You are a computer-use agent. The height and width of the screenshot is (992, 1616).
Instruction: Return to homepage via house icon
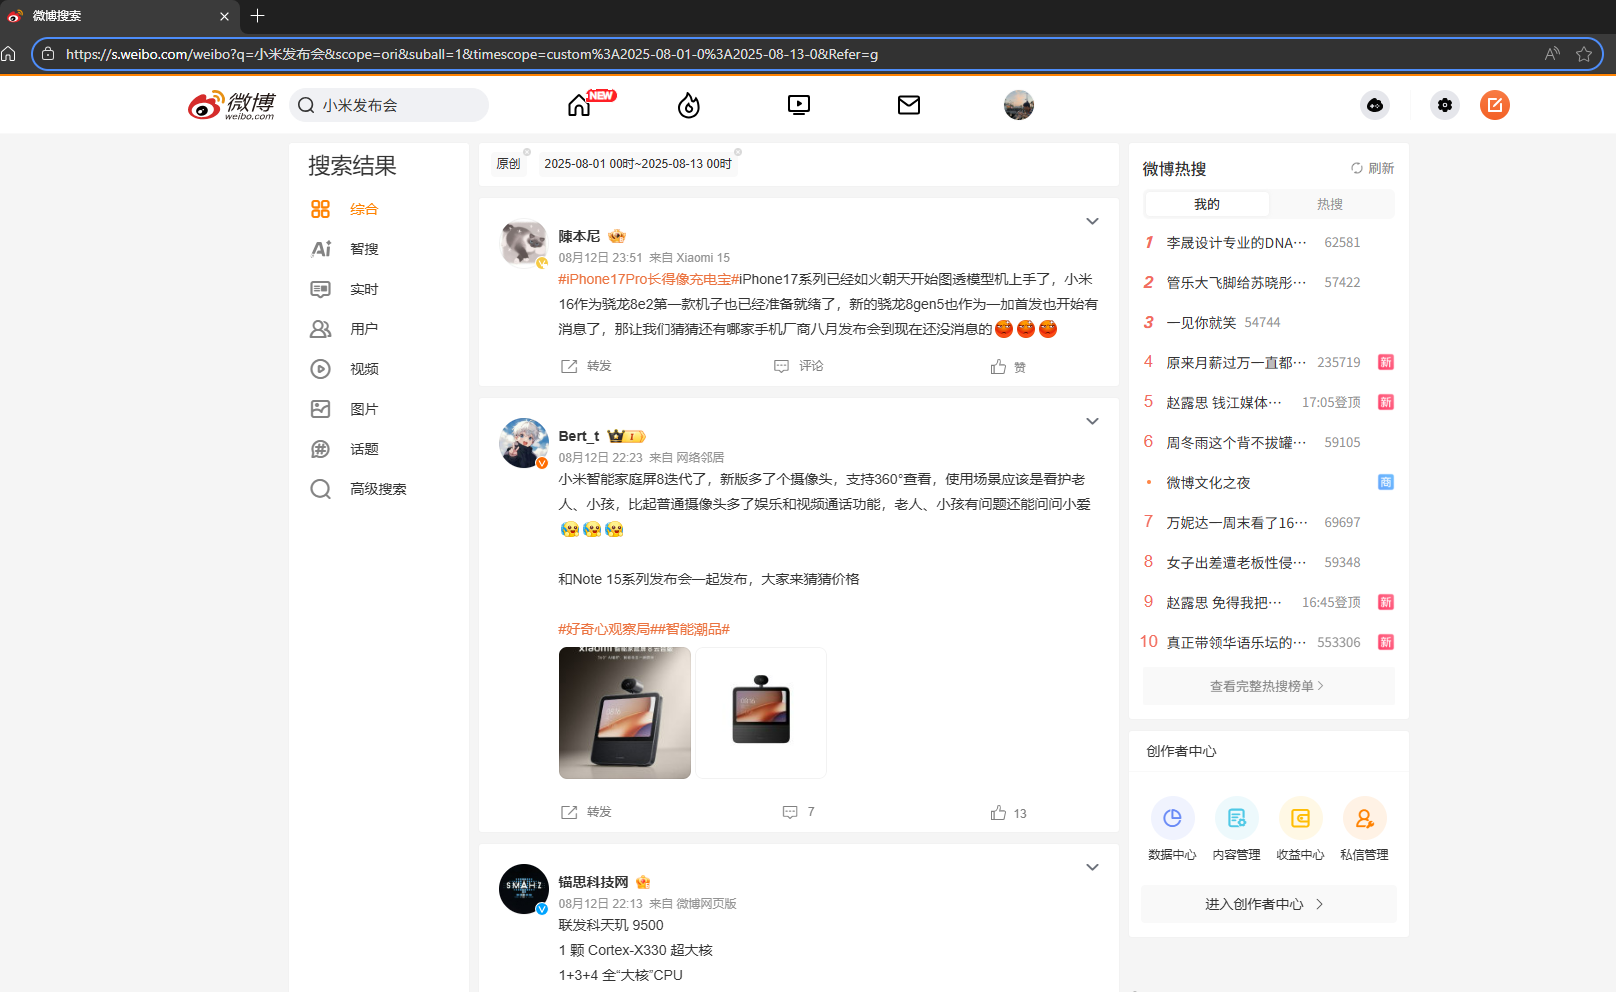[578, 104]
